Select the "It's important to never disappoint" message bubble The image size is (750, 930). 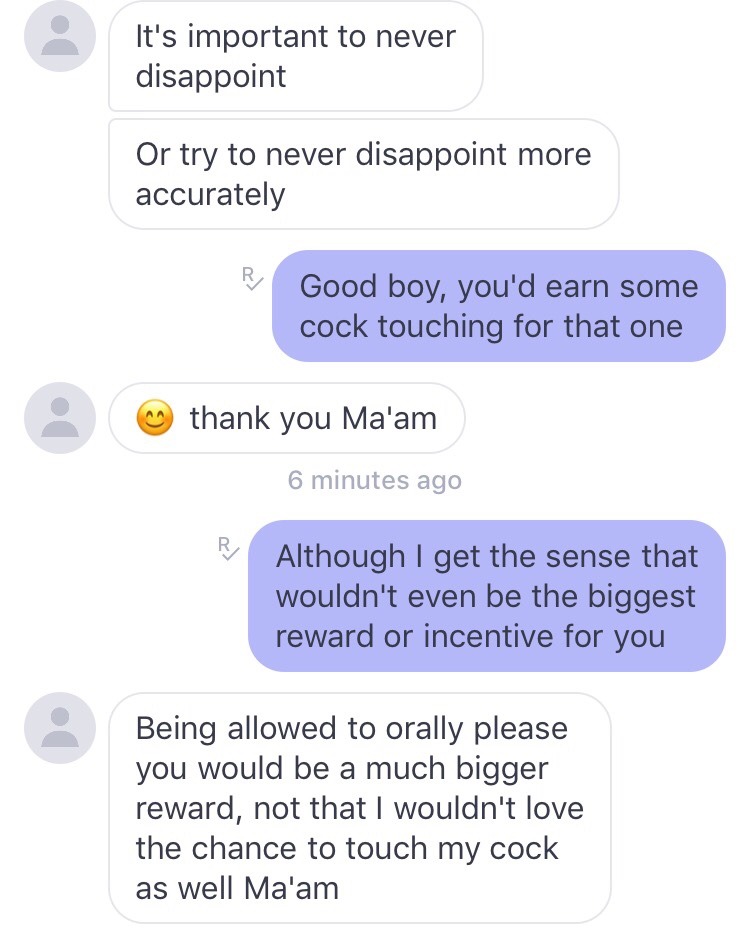click(295, 56)
